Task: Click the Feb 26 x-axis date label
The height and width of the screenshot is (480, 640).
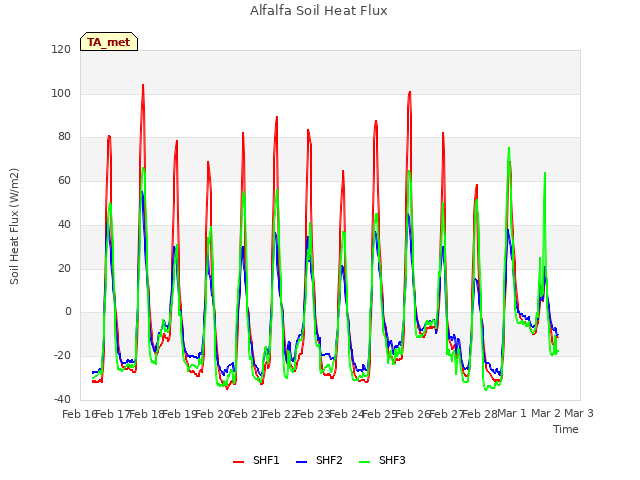Action: click(412, 414)
